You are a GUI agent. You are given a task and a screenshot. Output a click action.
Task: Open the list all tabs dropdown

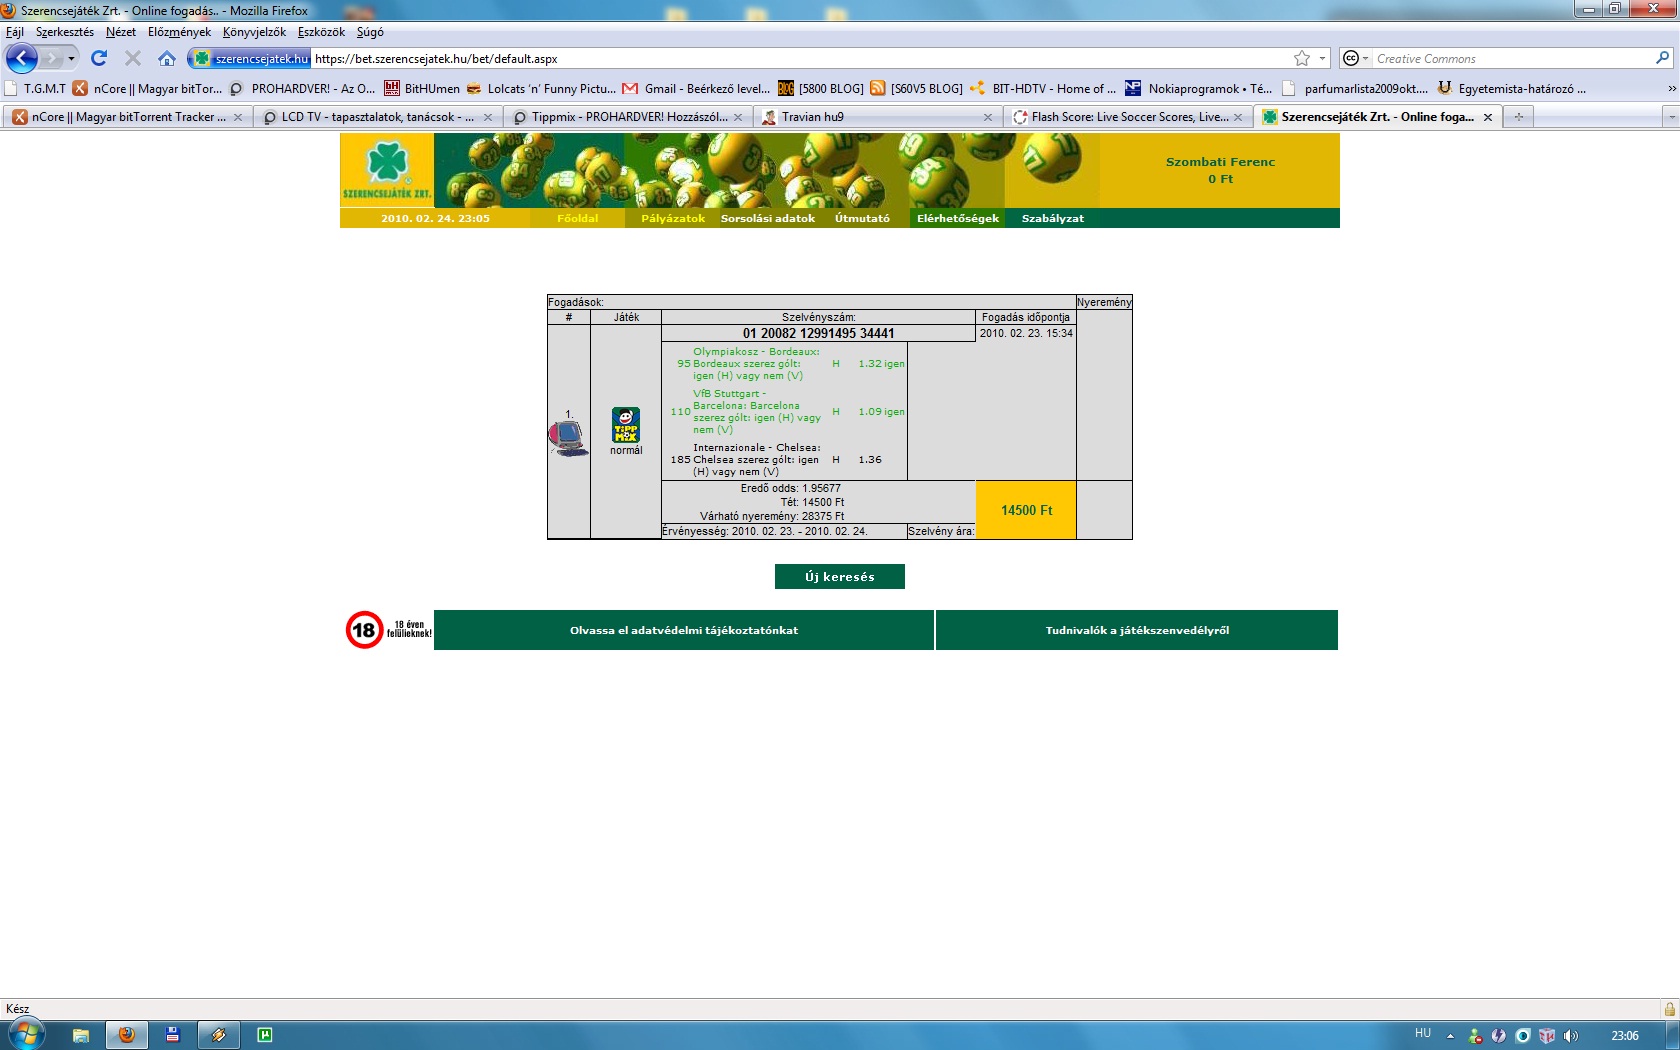[x=1671, y=117]
